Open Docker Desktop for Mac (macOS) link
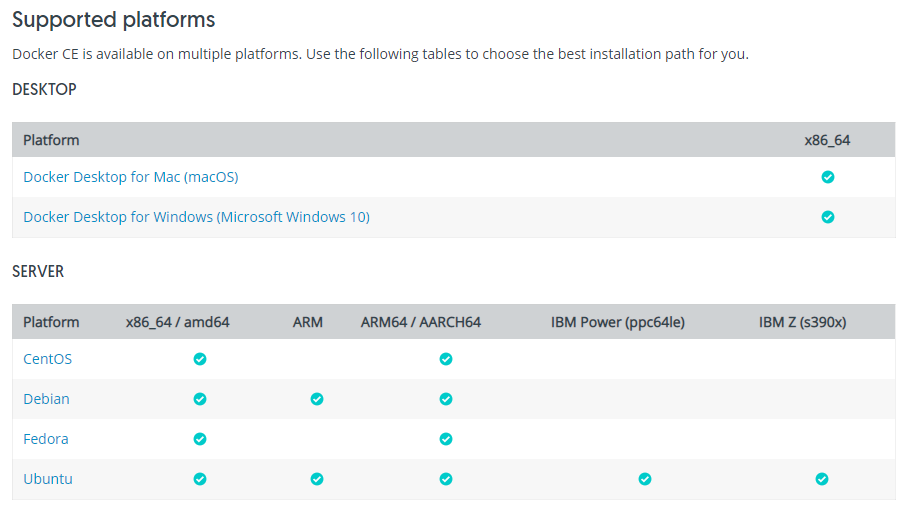 pos(130,177)
